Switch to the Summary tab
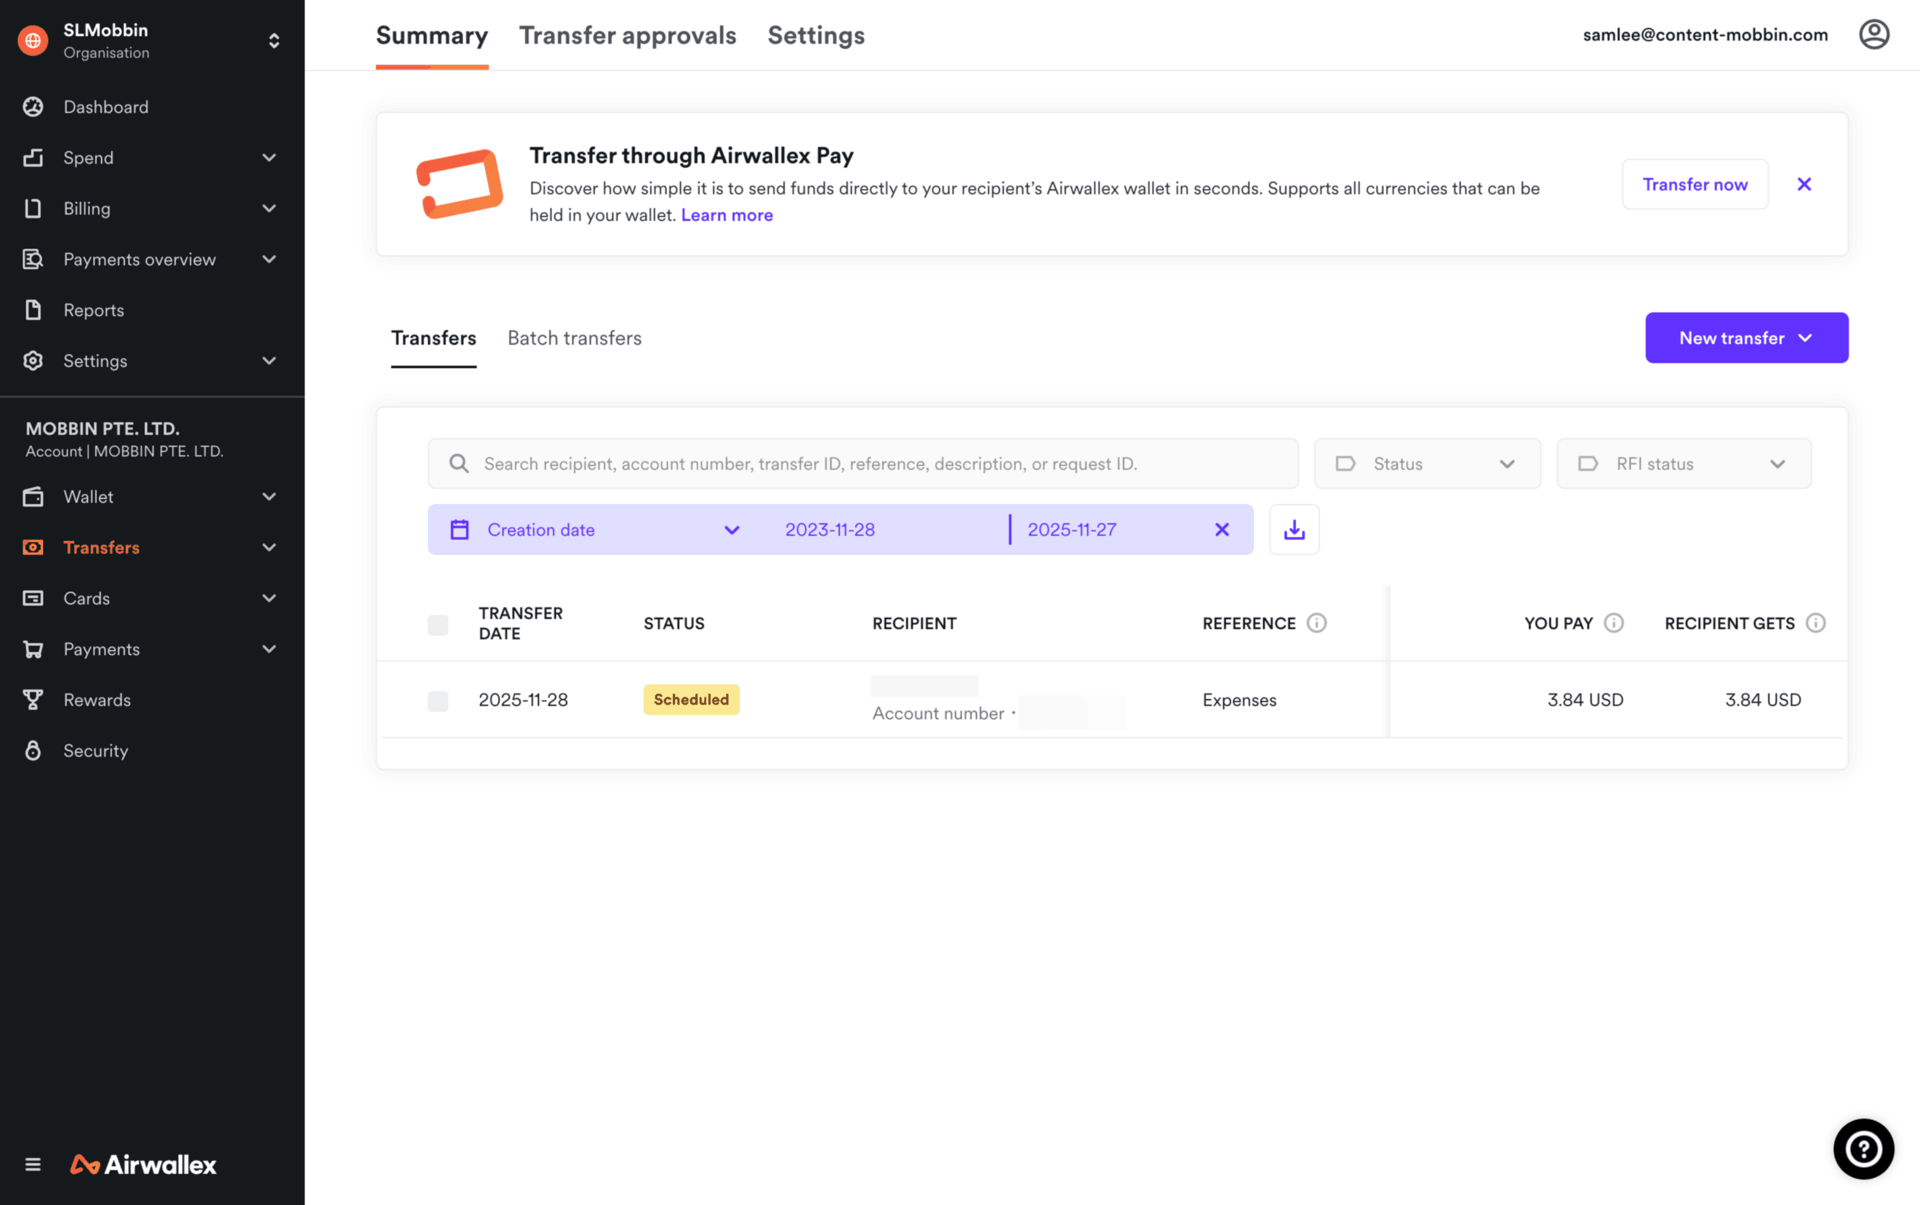 pos(432,35)
